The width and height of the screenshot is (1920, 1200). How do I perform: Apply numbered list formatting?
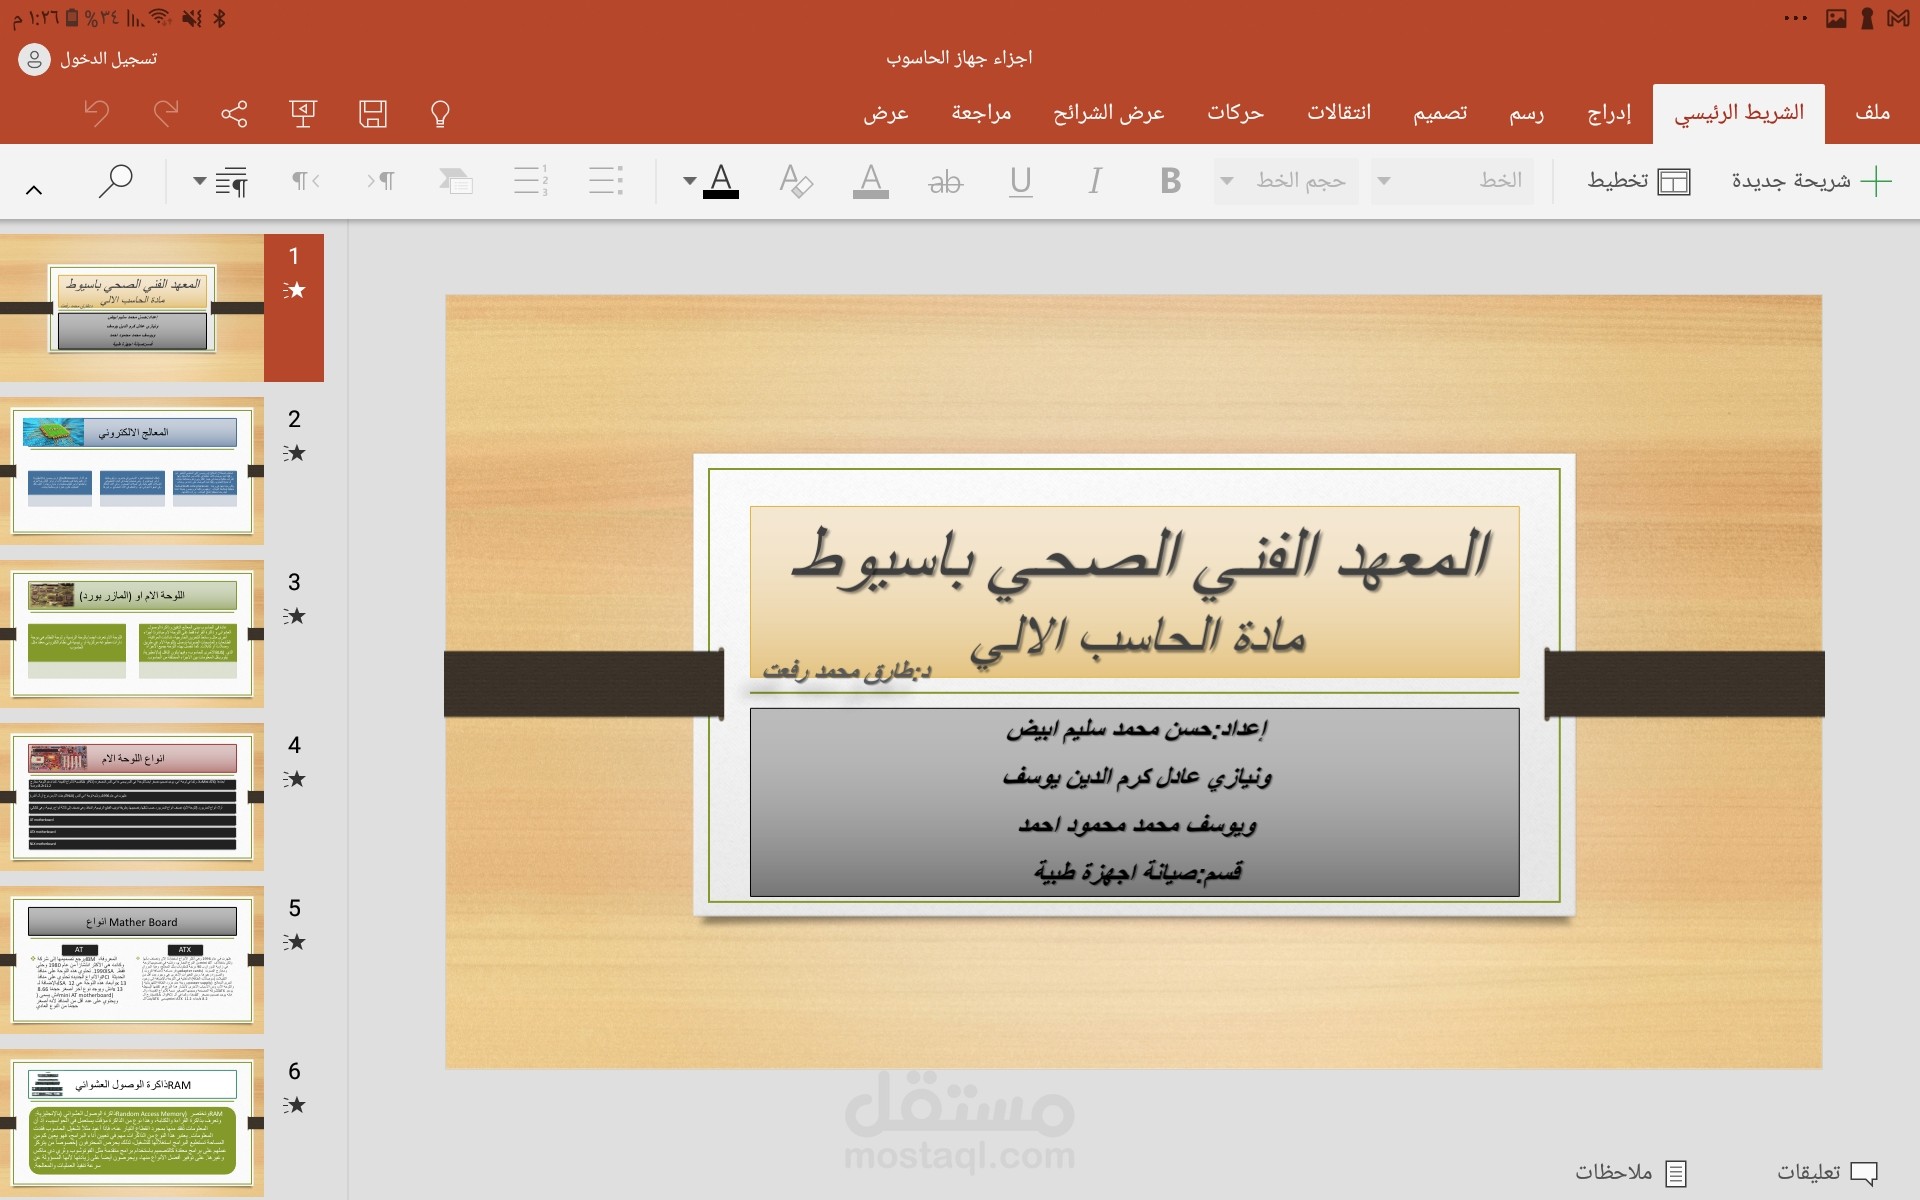click(x=531, y=181)
